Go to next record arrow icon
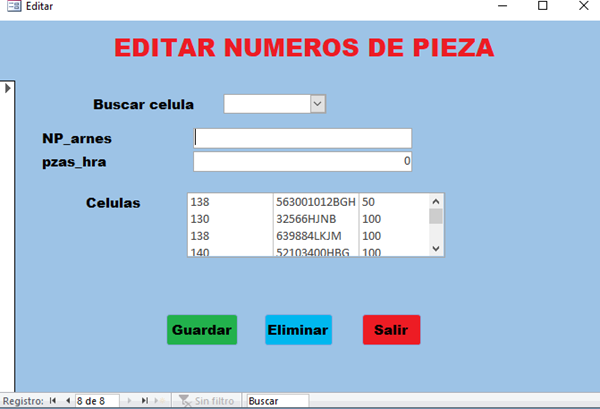The height and width of the screenshot is (409, 600). (129, 401)
